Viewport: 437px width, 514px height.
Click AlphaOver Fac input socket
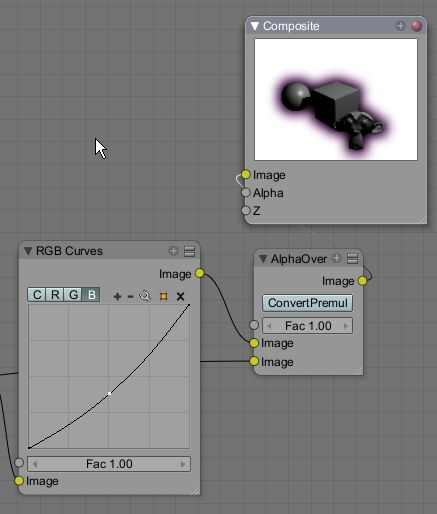(254, 325)
